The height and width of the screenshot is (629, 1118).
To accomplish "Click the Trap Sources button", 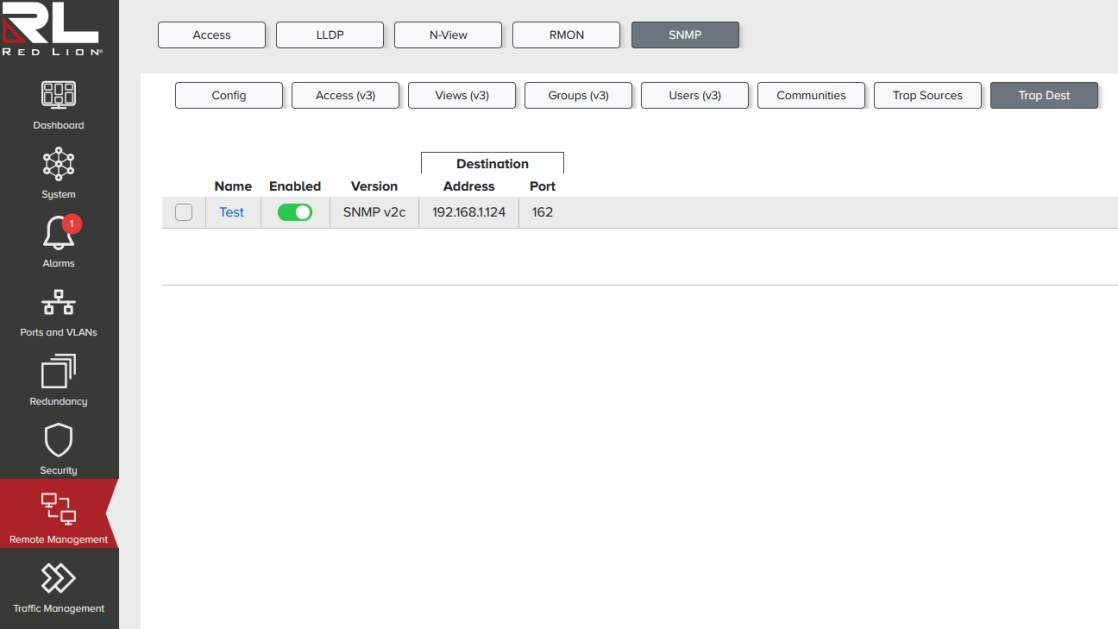I will tap(927, 95).
